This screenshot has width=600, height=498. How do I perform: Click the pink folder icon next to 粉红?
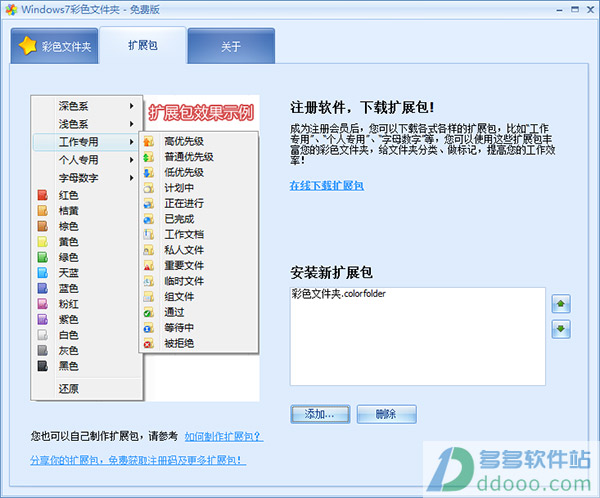42,304
